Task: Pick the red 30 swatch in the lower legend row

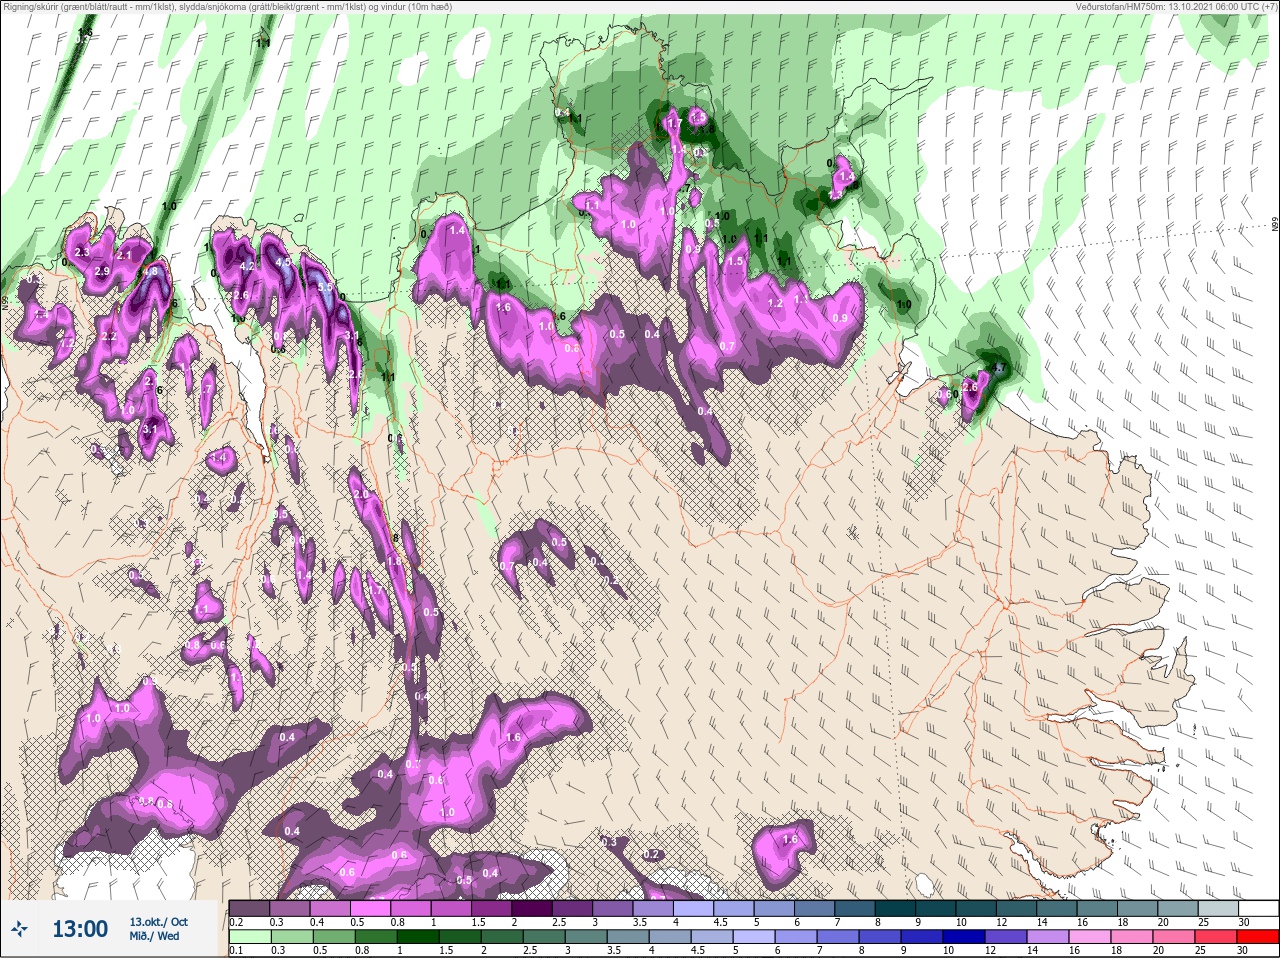Action: coord(1258,936)
